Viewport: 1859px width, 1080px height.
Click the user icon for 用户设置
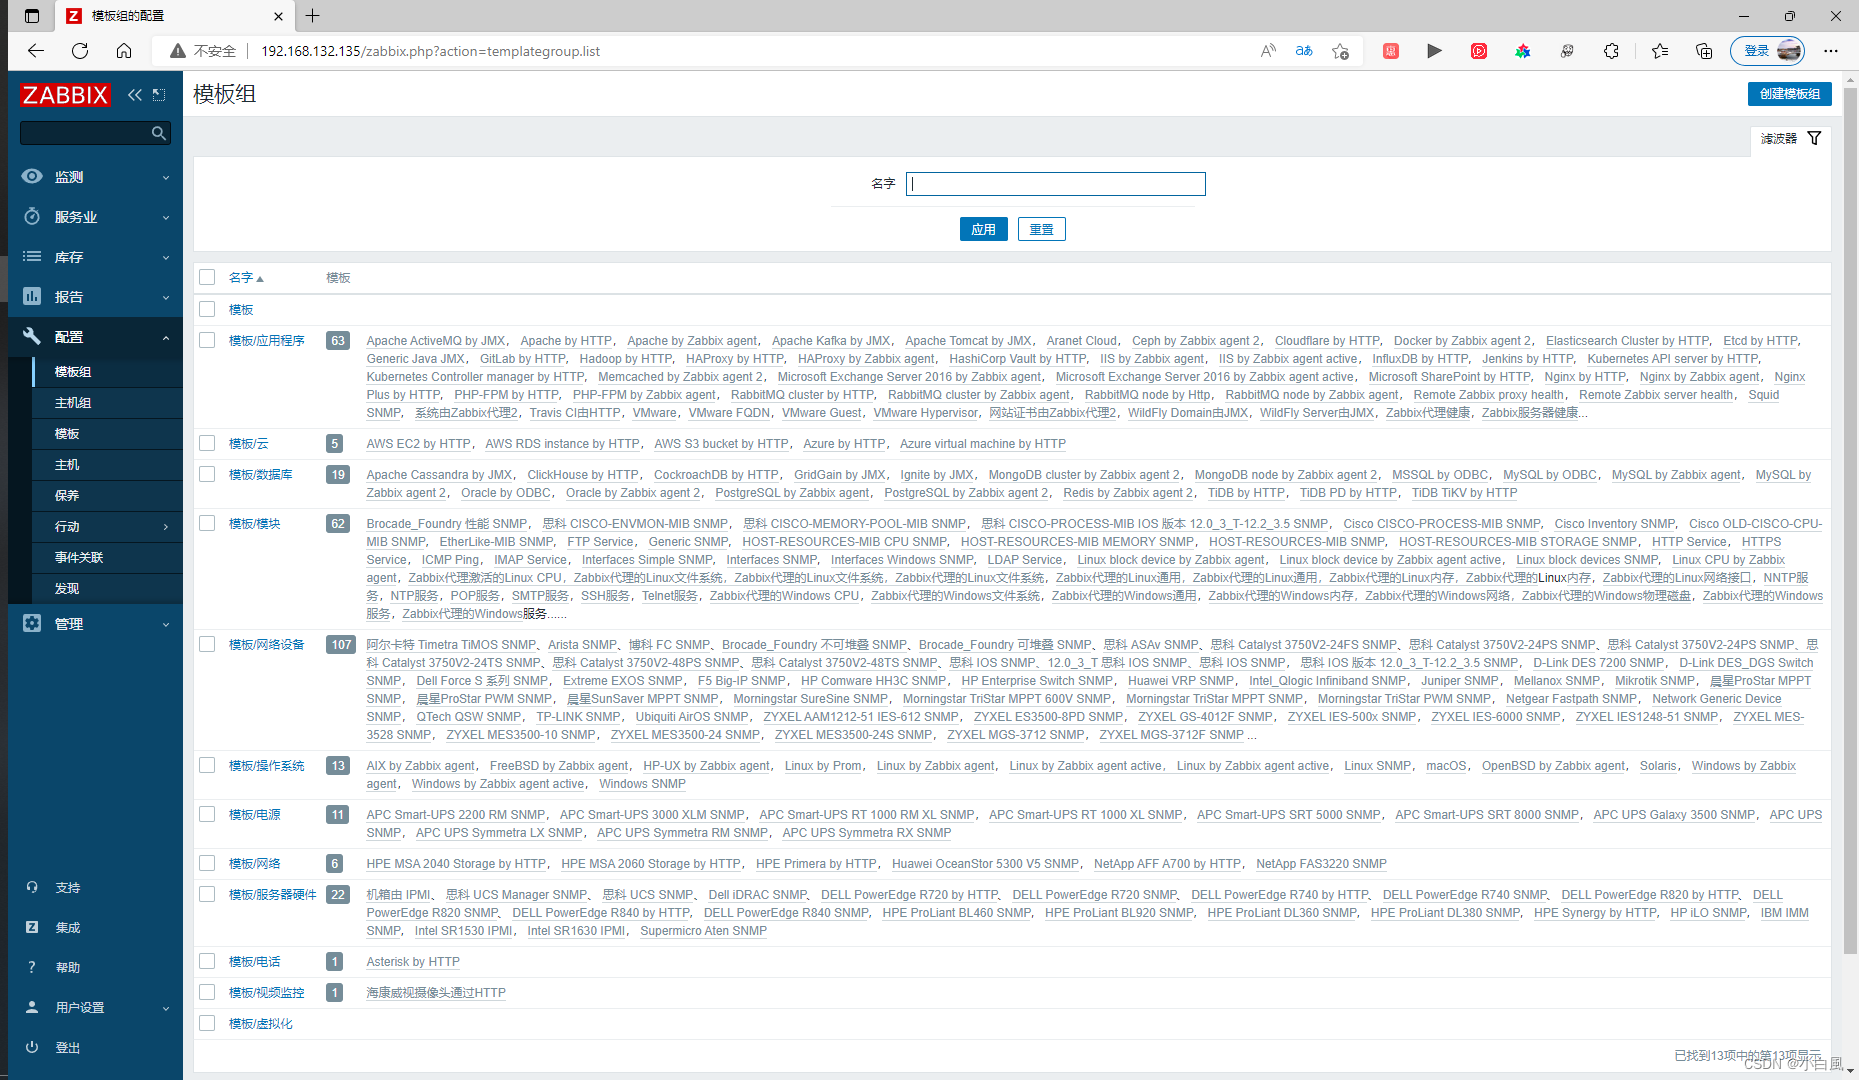[32, 1007]
